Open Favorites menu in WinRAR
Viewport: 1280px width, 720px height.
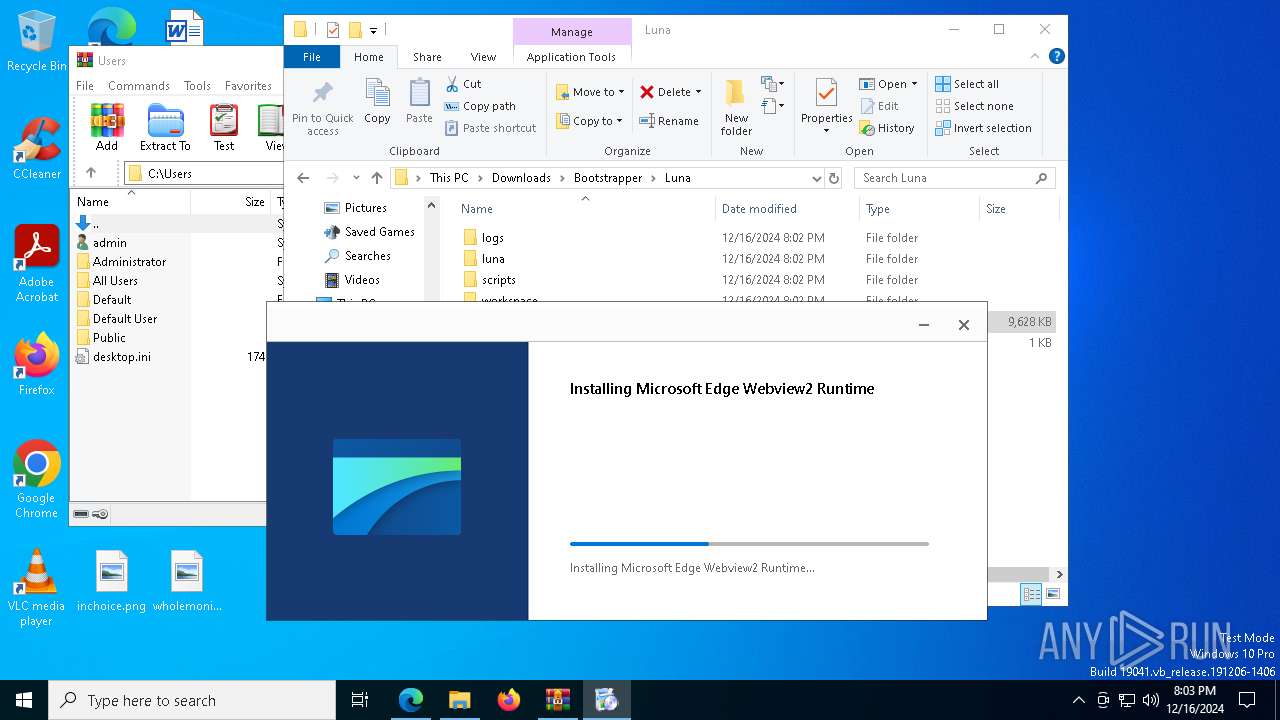pos(248,86)
